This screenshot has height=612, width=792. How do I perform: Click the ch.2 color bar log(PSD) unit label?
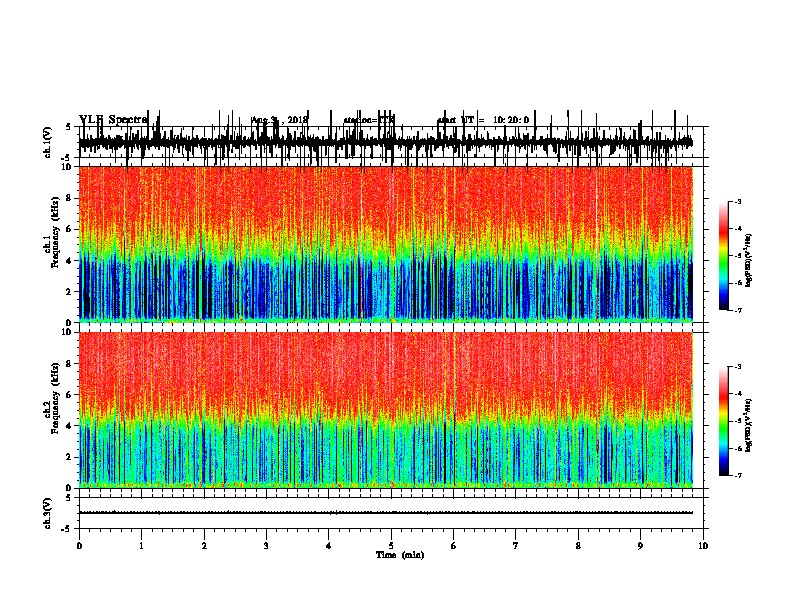(x=749, y=426)
